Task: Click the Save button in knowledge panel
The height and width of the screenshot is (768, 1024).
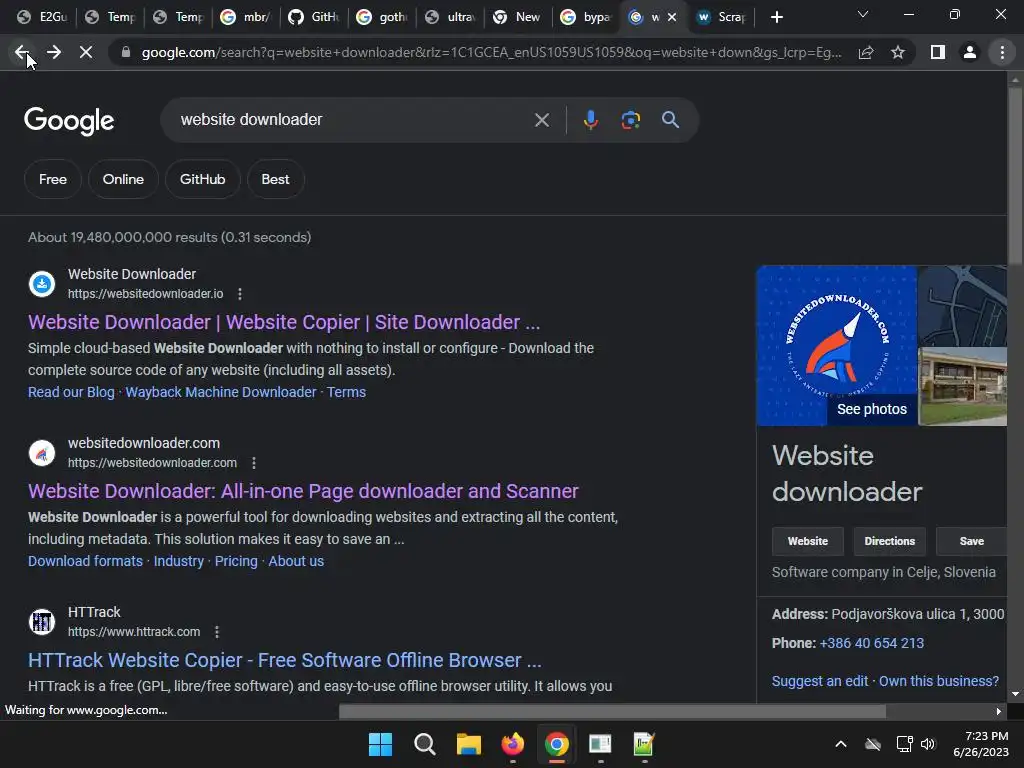Action: click(972, 541)
